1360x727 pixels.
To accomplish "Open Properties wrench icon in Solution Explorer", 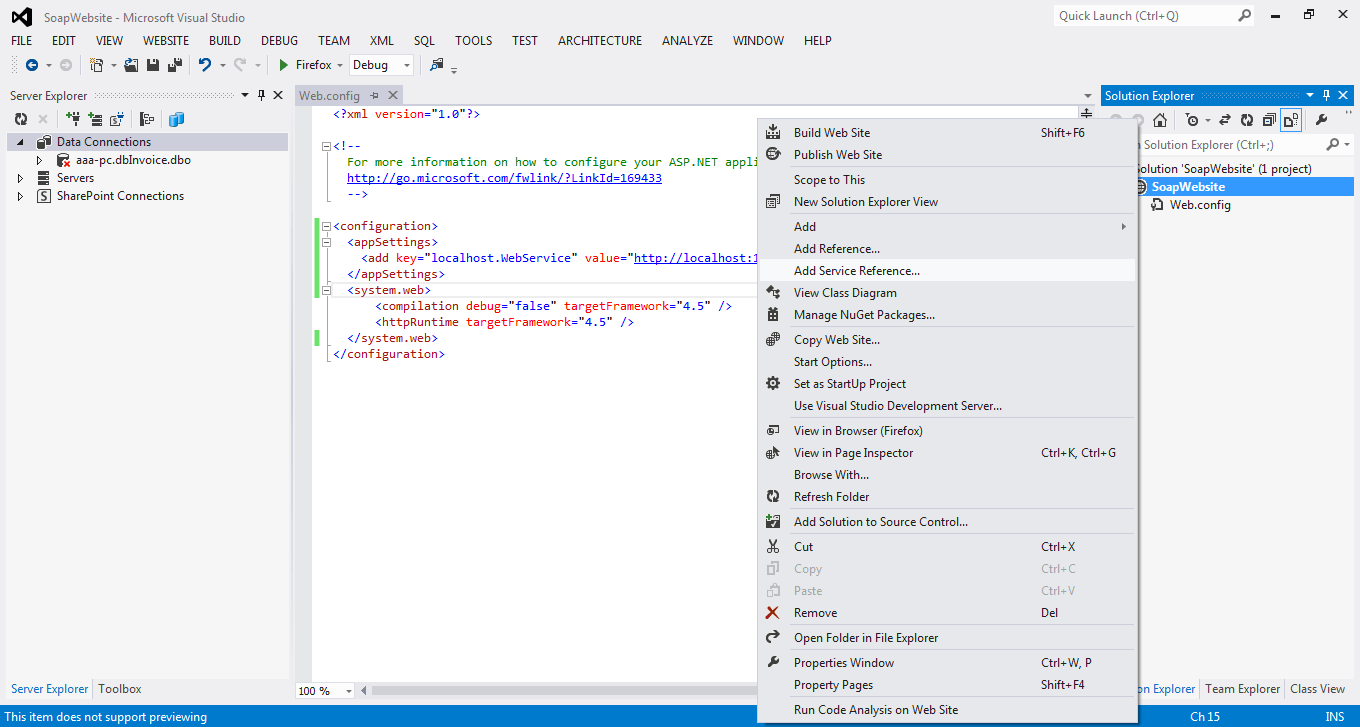I will click(1321, 120).
